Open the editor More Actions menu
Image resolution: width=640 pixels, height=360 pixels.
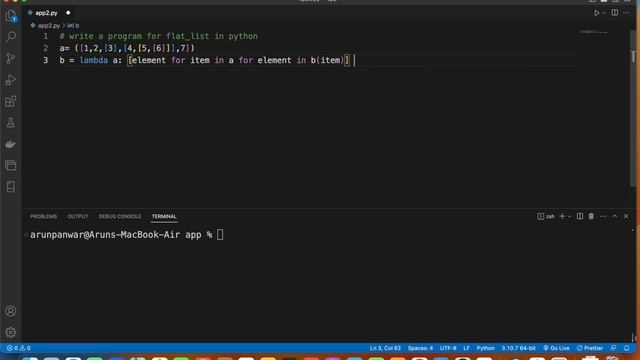tap(626, 13)
